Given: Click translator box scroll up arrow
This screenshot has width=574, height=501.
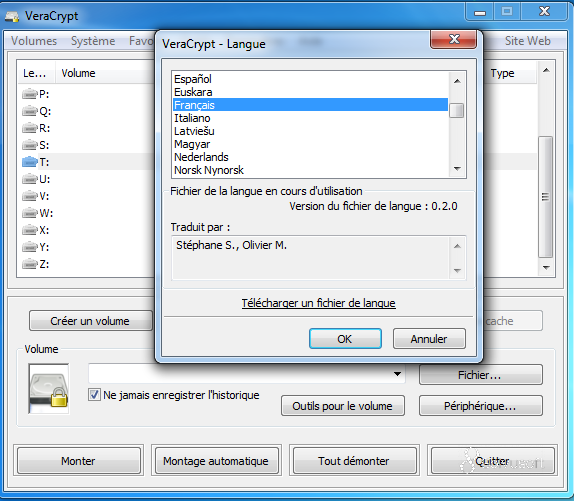Looking at the screenshot, I should (457, 246).
